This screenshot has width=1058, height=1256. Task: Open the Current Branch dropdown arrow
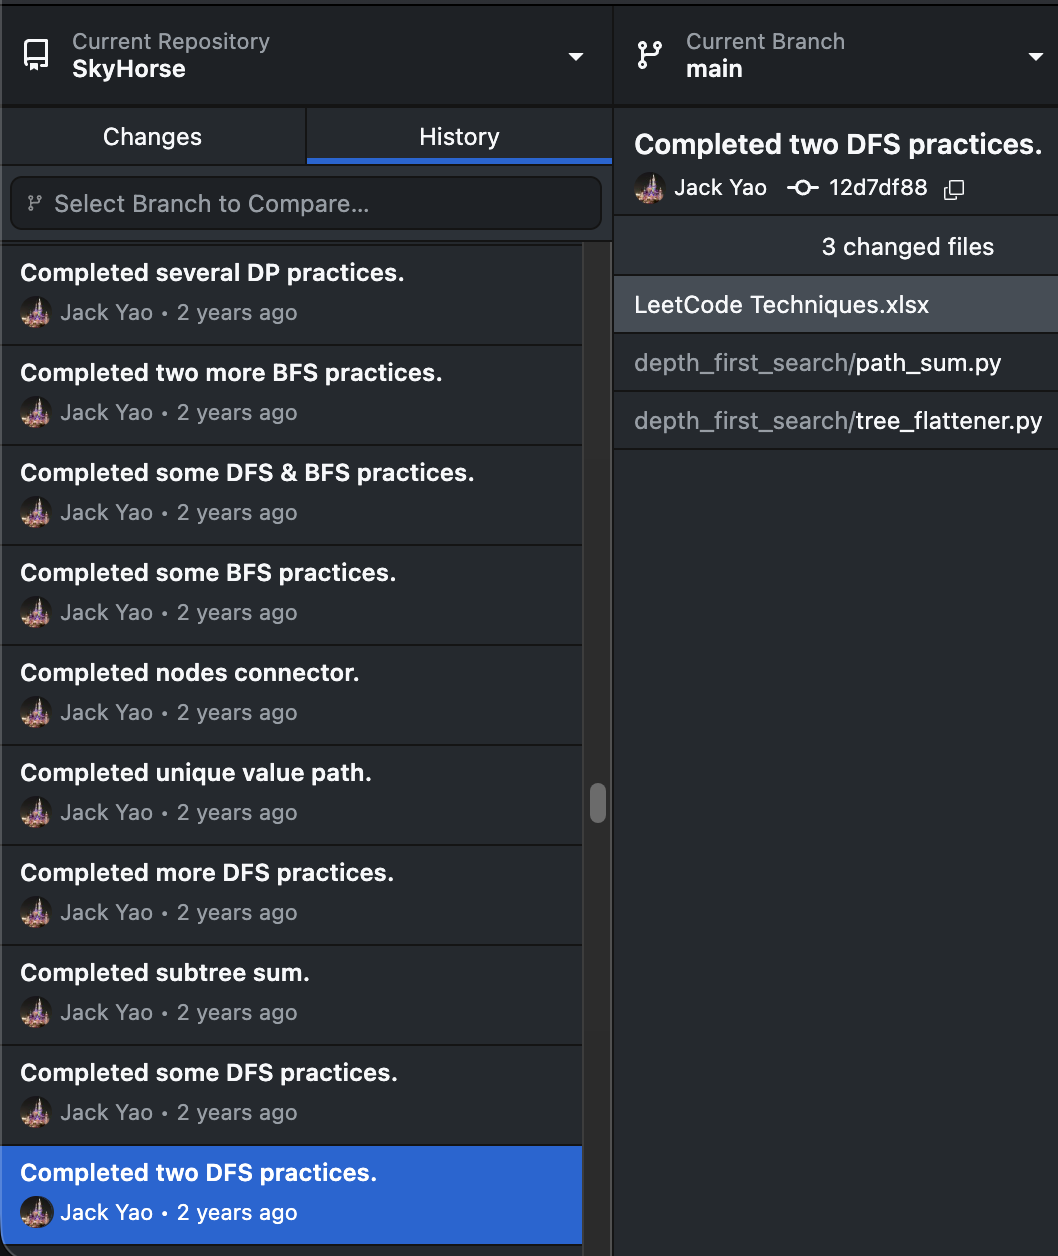pos(1036,56)
